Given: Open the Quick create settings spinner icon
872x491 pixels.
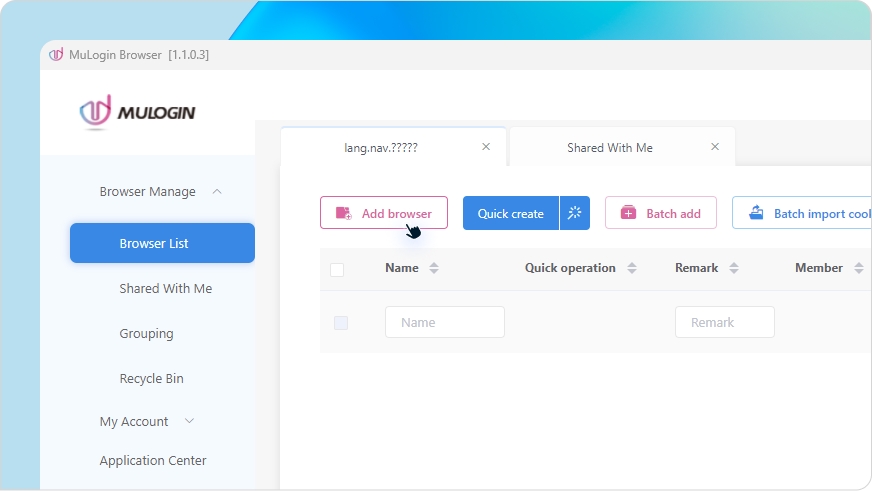Looking at the screenshot, I should pyautogui.click(x=575, y=213).
